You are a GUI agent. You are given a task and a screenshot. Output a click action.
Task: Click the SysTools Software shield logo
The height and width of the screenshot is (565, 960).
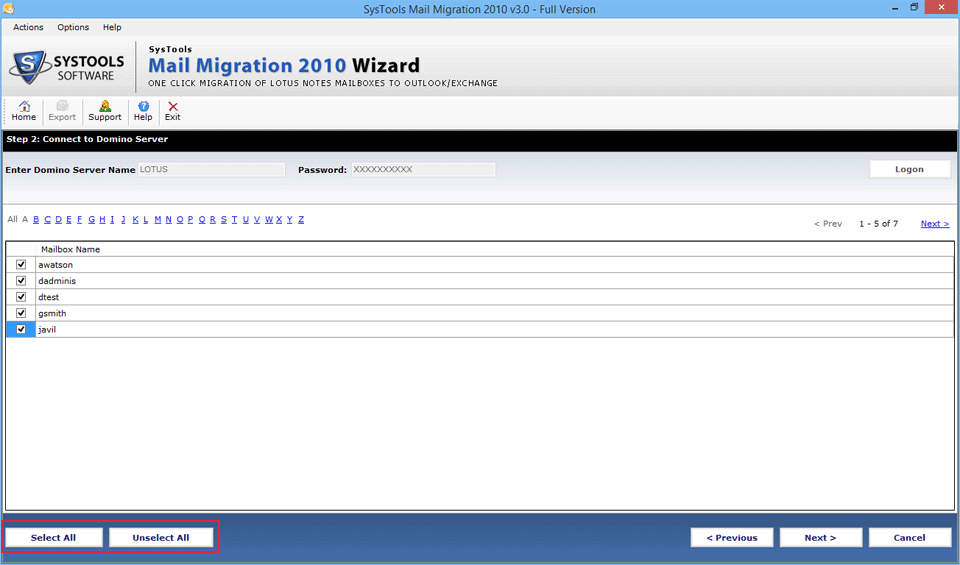(x=29, y=67)
